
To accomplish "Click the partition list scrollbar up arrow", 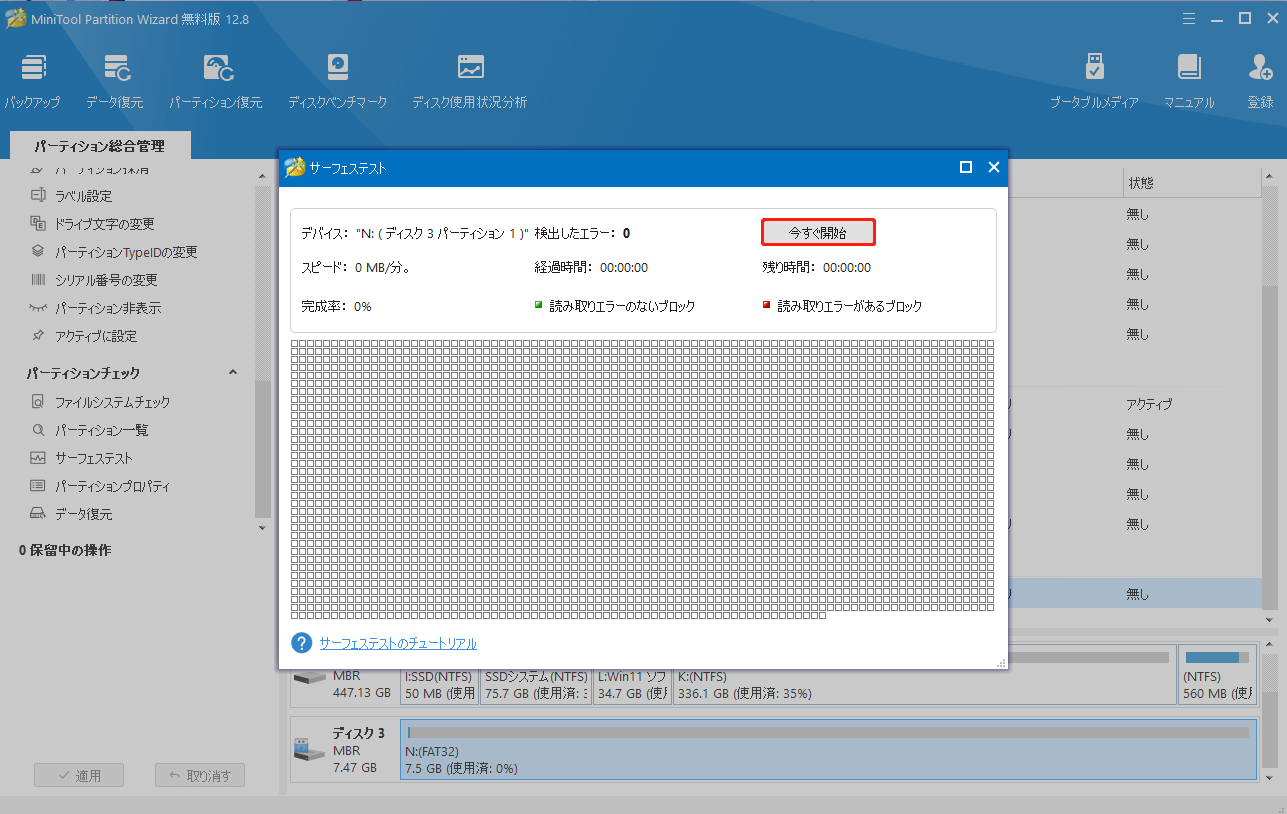I will (1269, 174).
